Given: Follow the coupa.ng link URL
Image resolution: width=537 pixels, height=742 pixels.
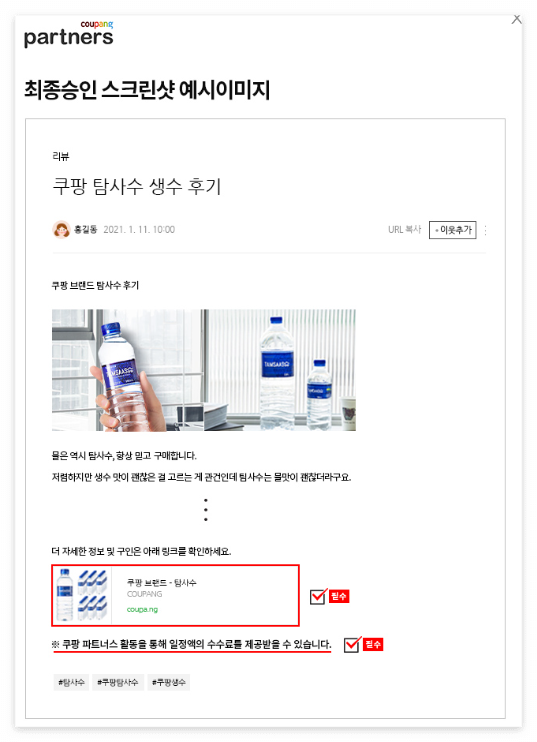Looking at the screenshot, I should pos(142,610).
